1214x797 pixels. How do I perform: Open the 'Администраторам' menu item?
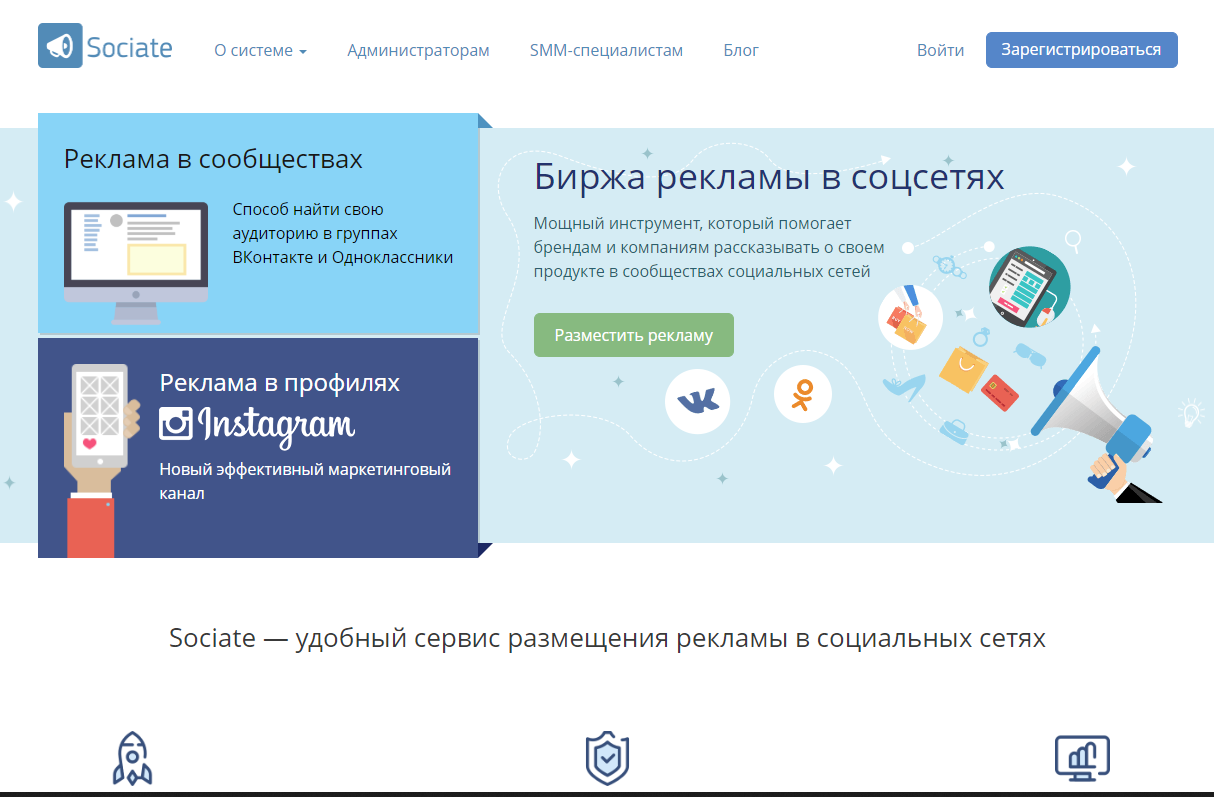(418, 50)
